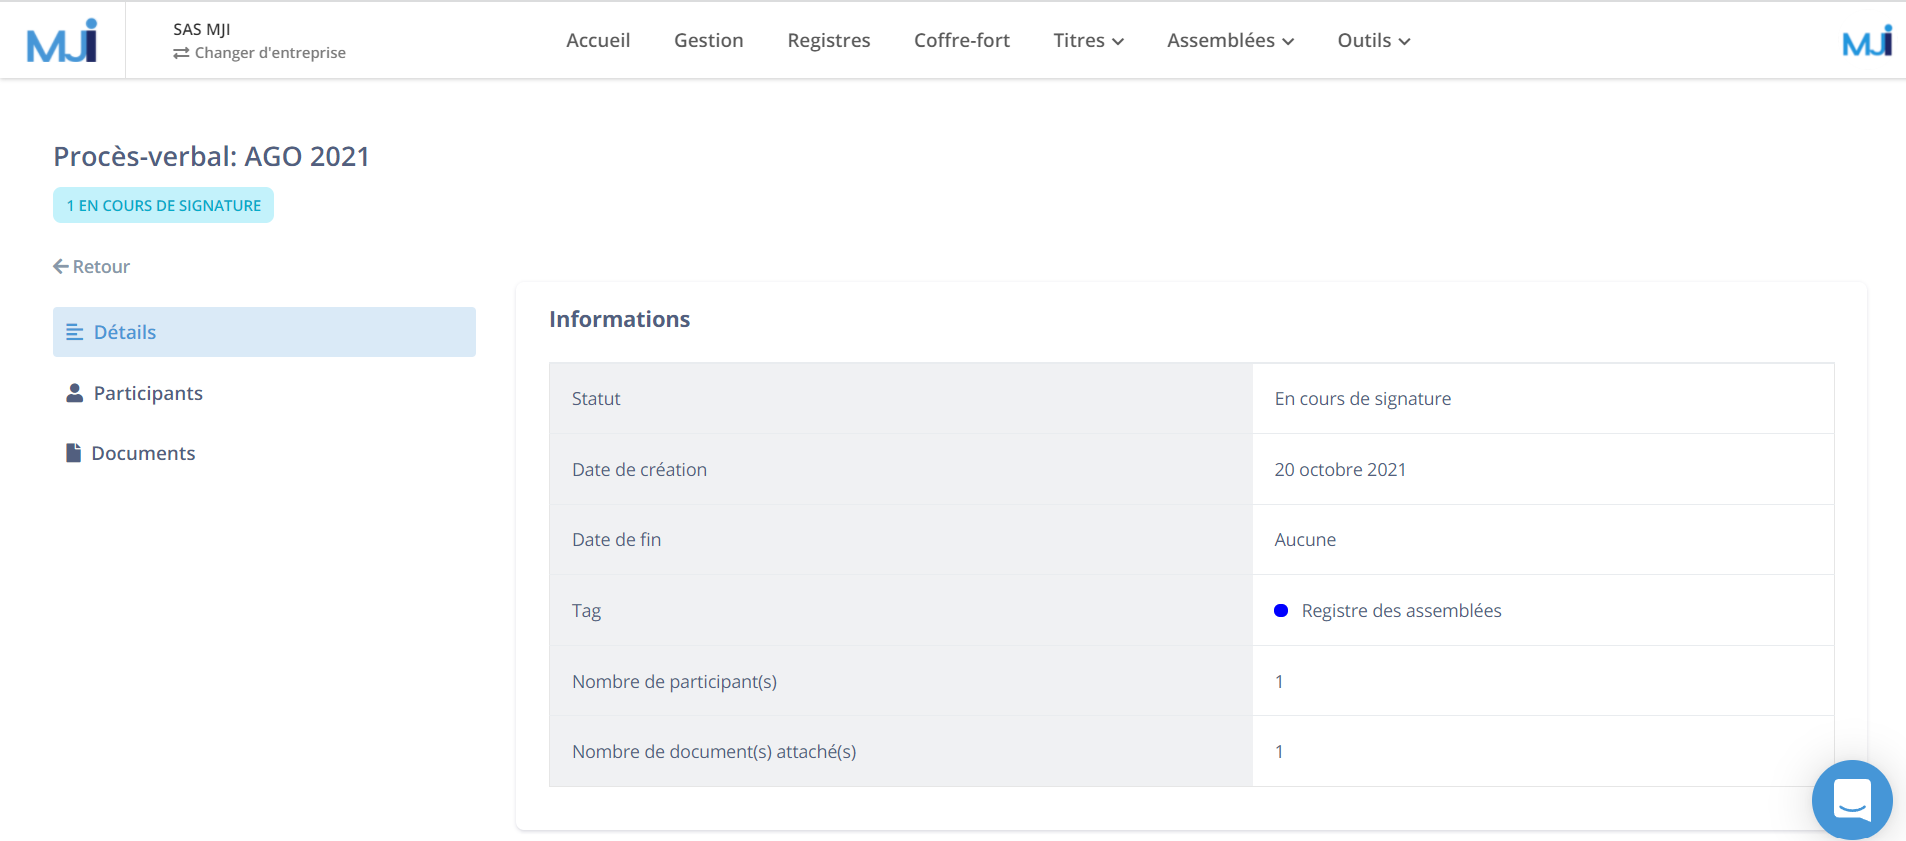Click the back arrow icon next to Retour
The image size is (1906, 841).
(61, 266)
